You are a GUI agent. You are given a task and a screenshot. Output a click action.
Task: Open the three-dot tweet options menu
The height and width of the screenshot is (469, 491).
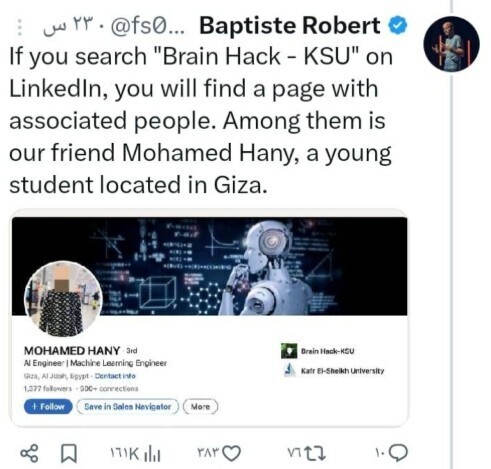click(x=20, y=27)
